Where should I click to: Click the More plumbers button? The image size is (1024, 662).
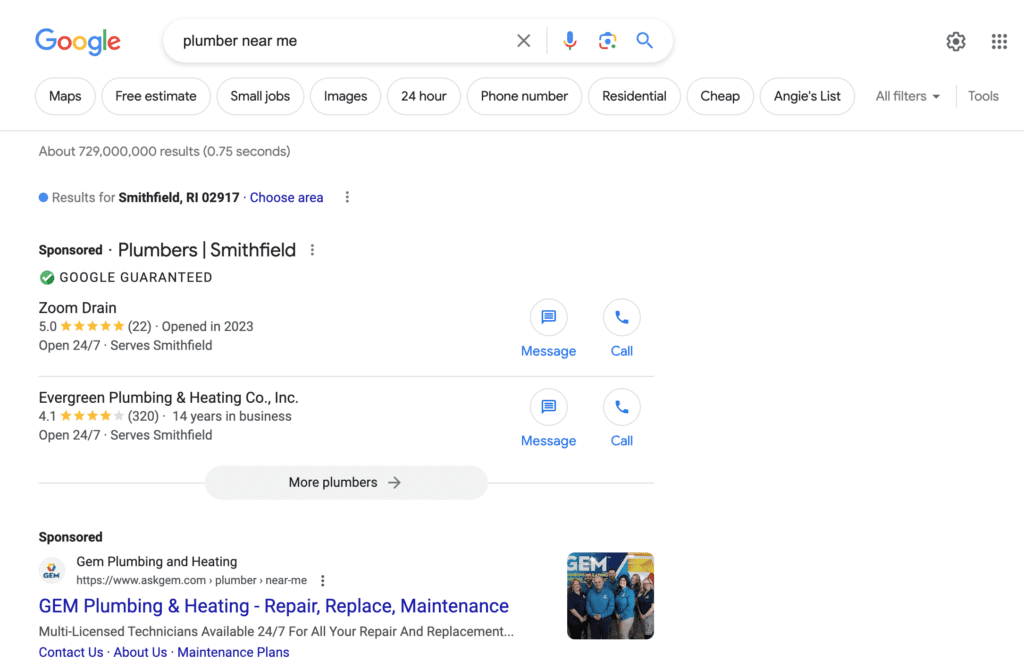click(346, 482)
